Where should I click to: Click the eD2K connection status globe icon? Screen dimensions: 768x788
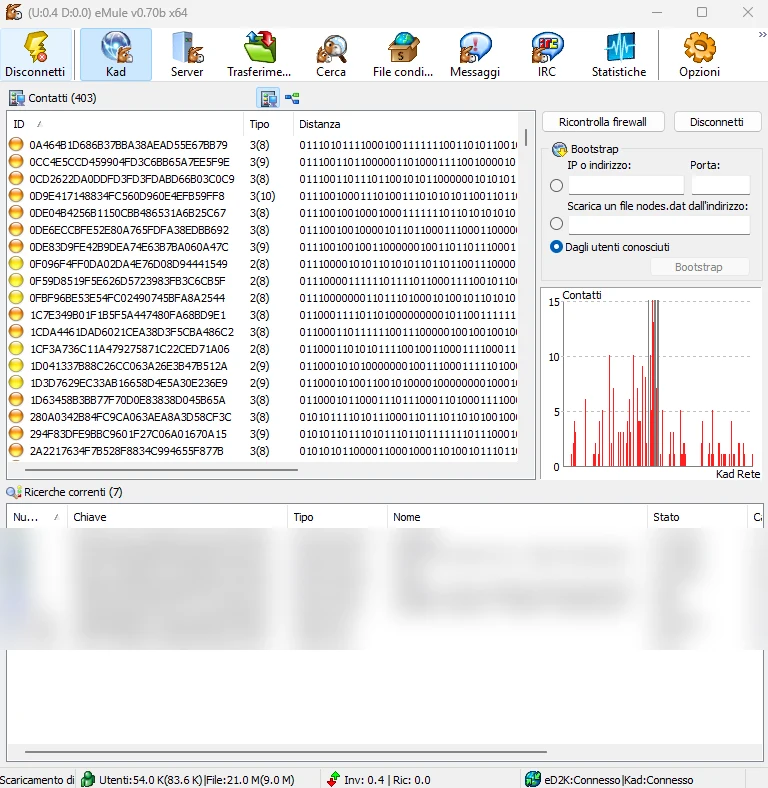click(533, 779)
